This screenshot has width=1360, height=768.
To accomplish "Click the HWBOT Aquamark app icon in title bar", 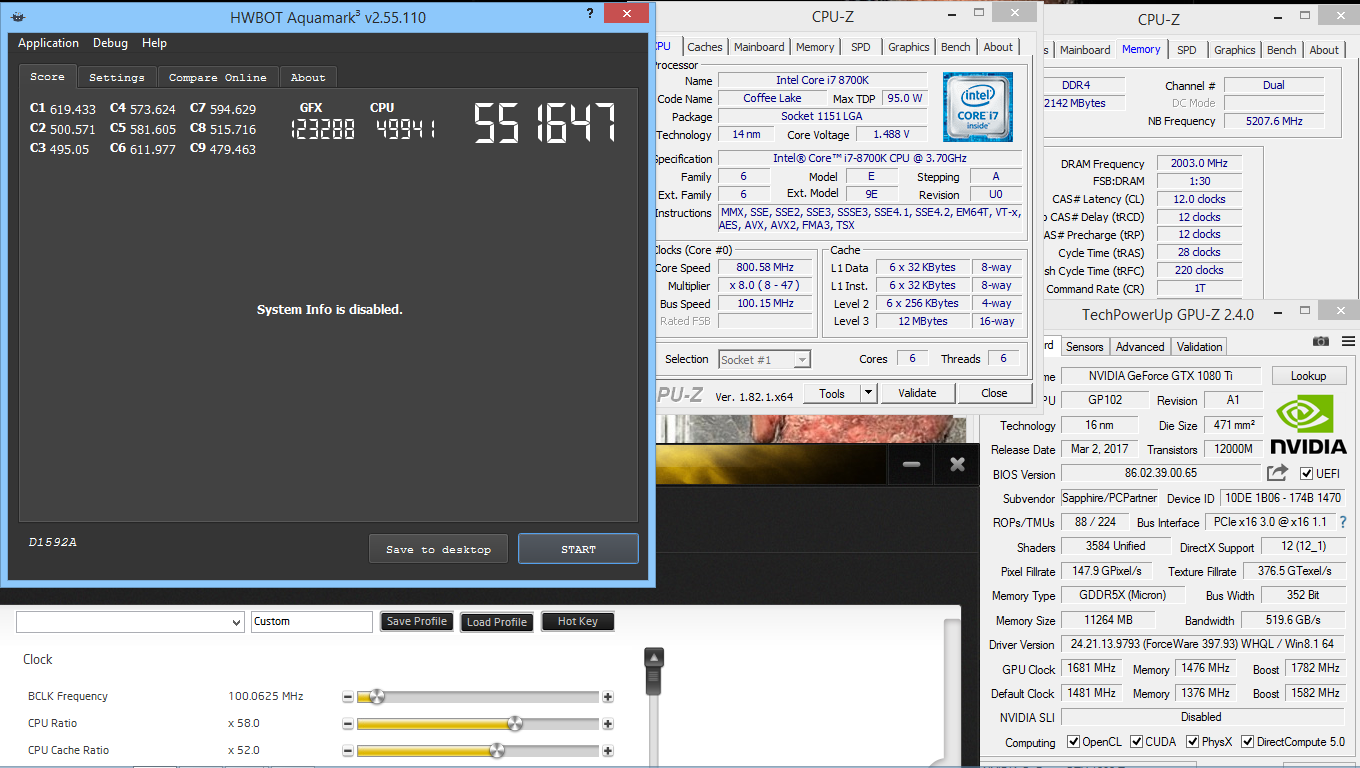I will pos(20,16).
